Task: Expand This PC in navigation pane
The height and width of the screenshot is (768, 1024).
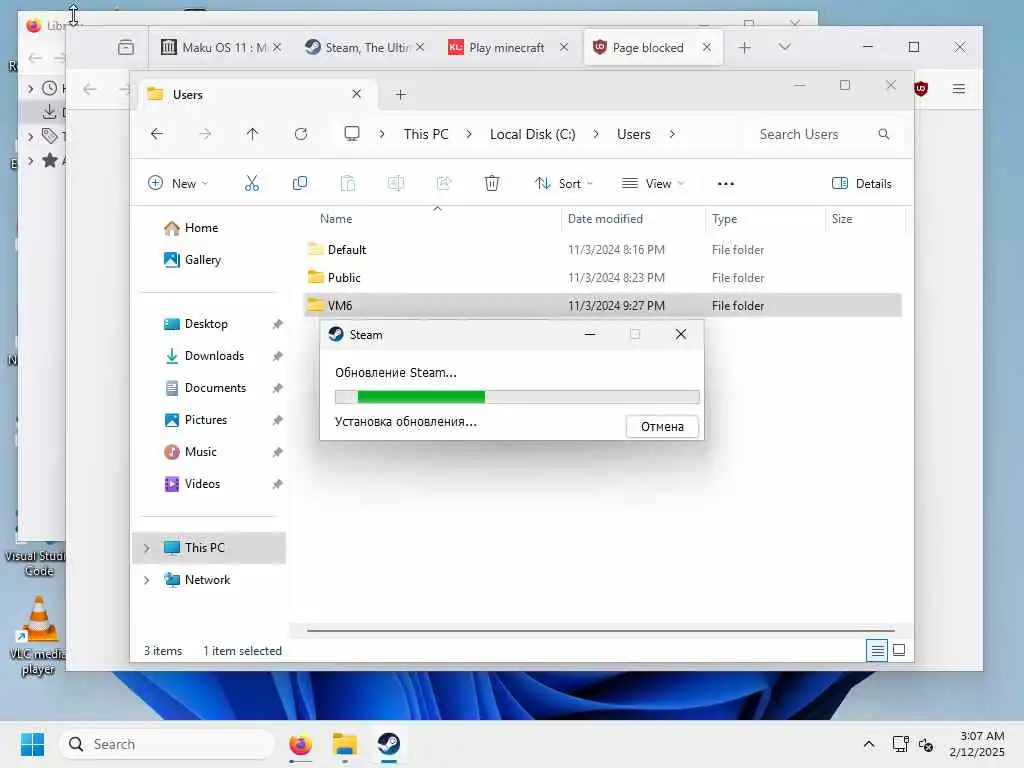Action: pyautogui.click(x=147, y=548)
